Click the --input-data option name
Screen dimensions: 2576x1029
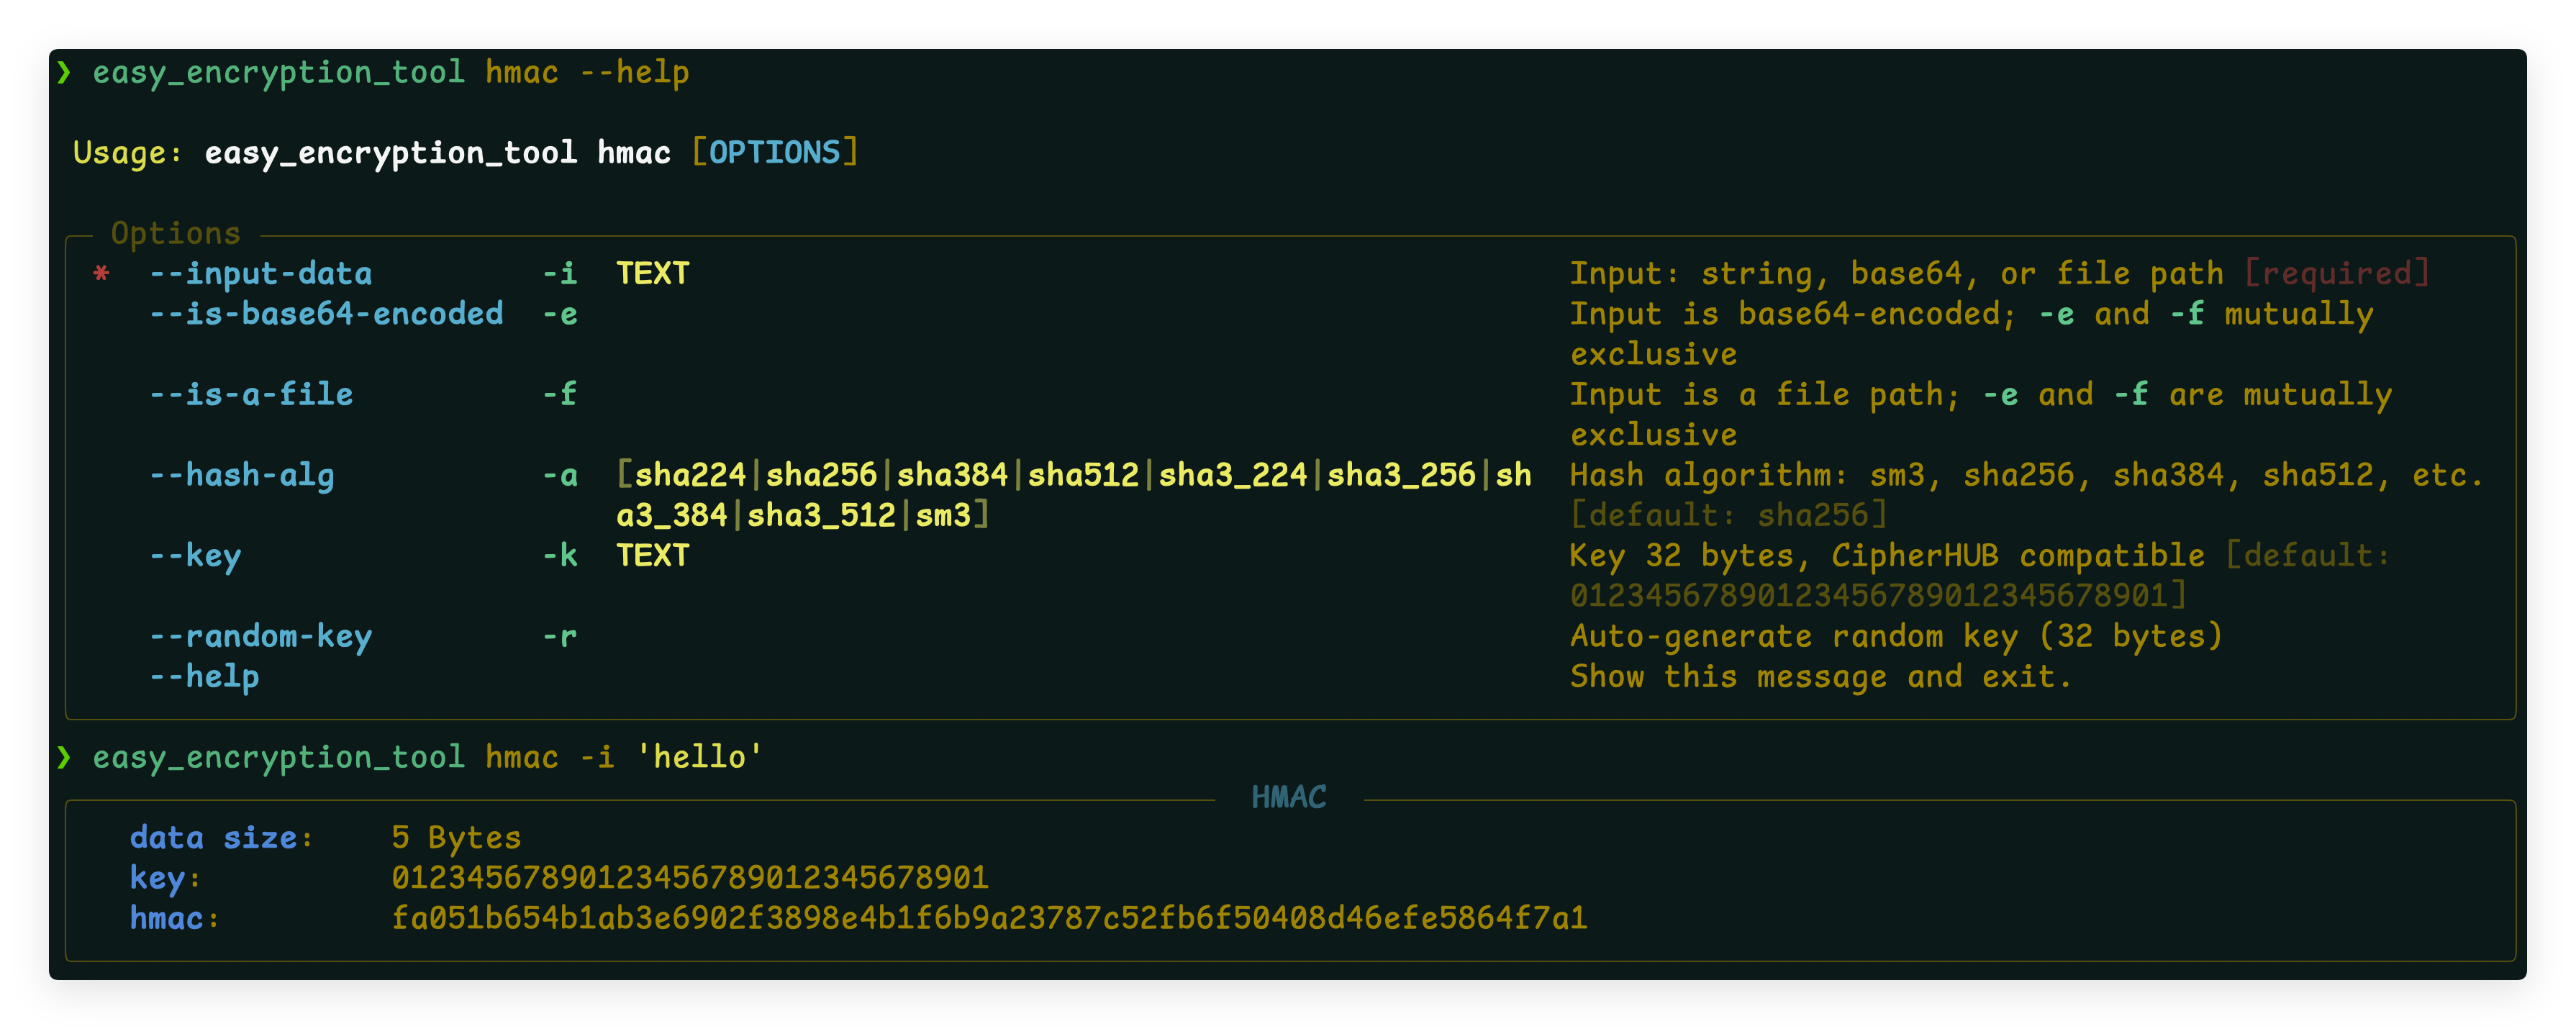click(x=260, y=274)
